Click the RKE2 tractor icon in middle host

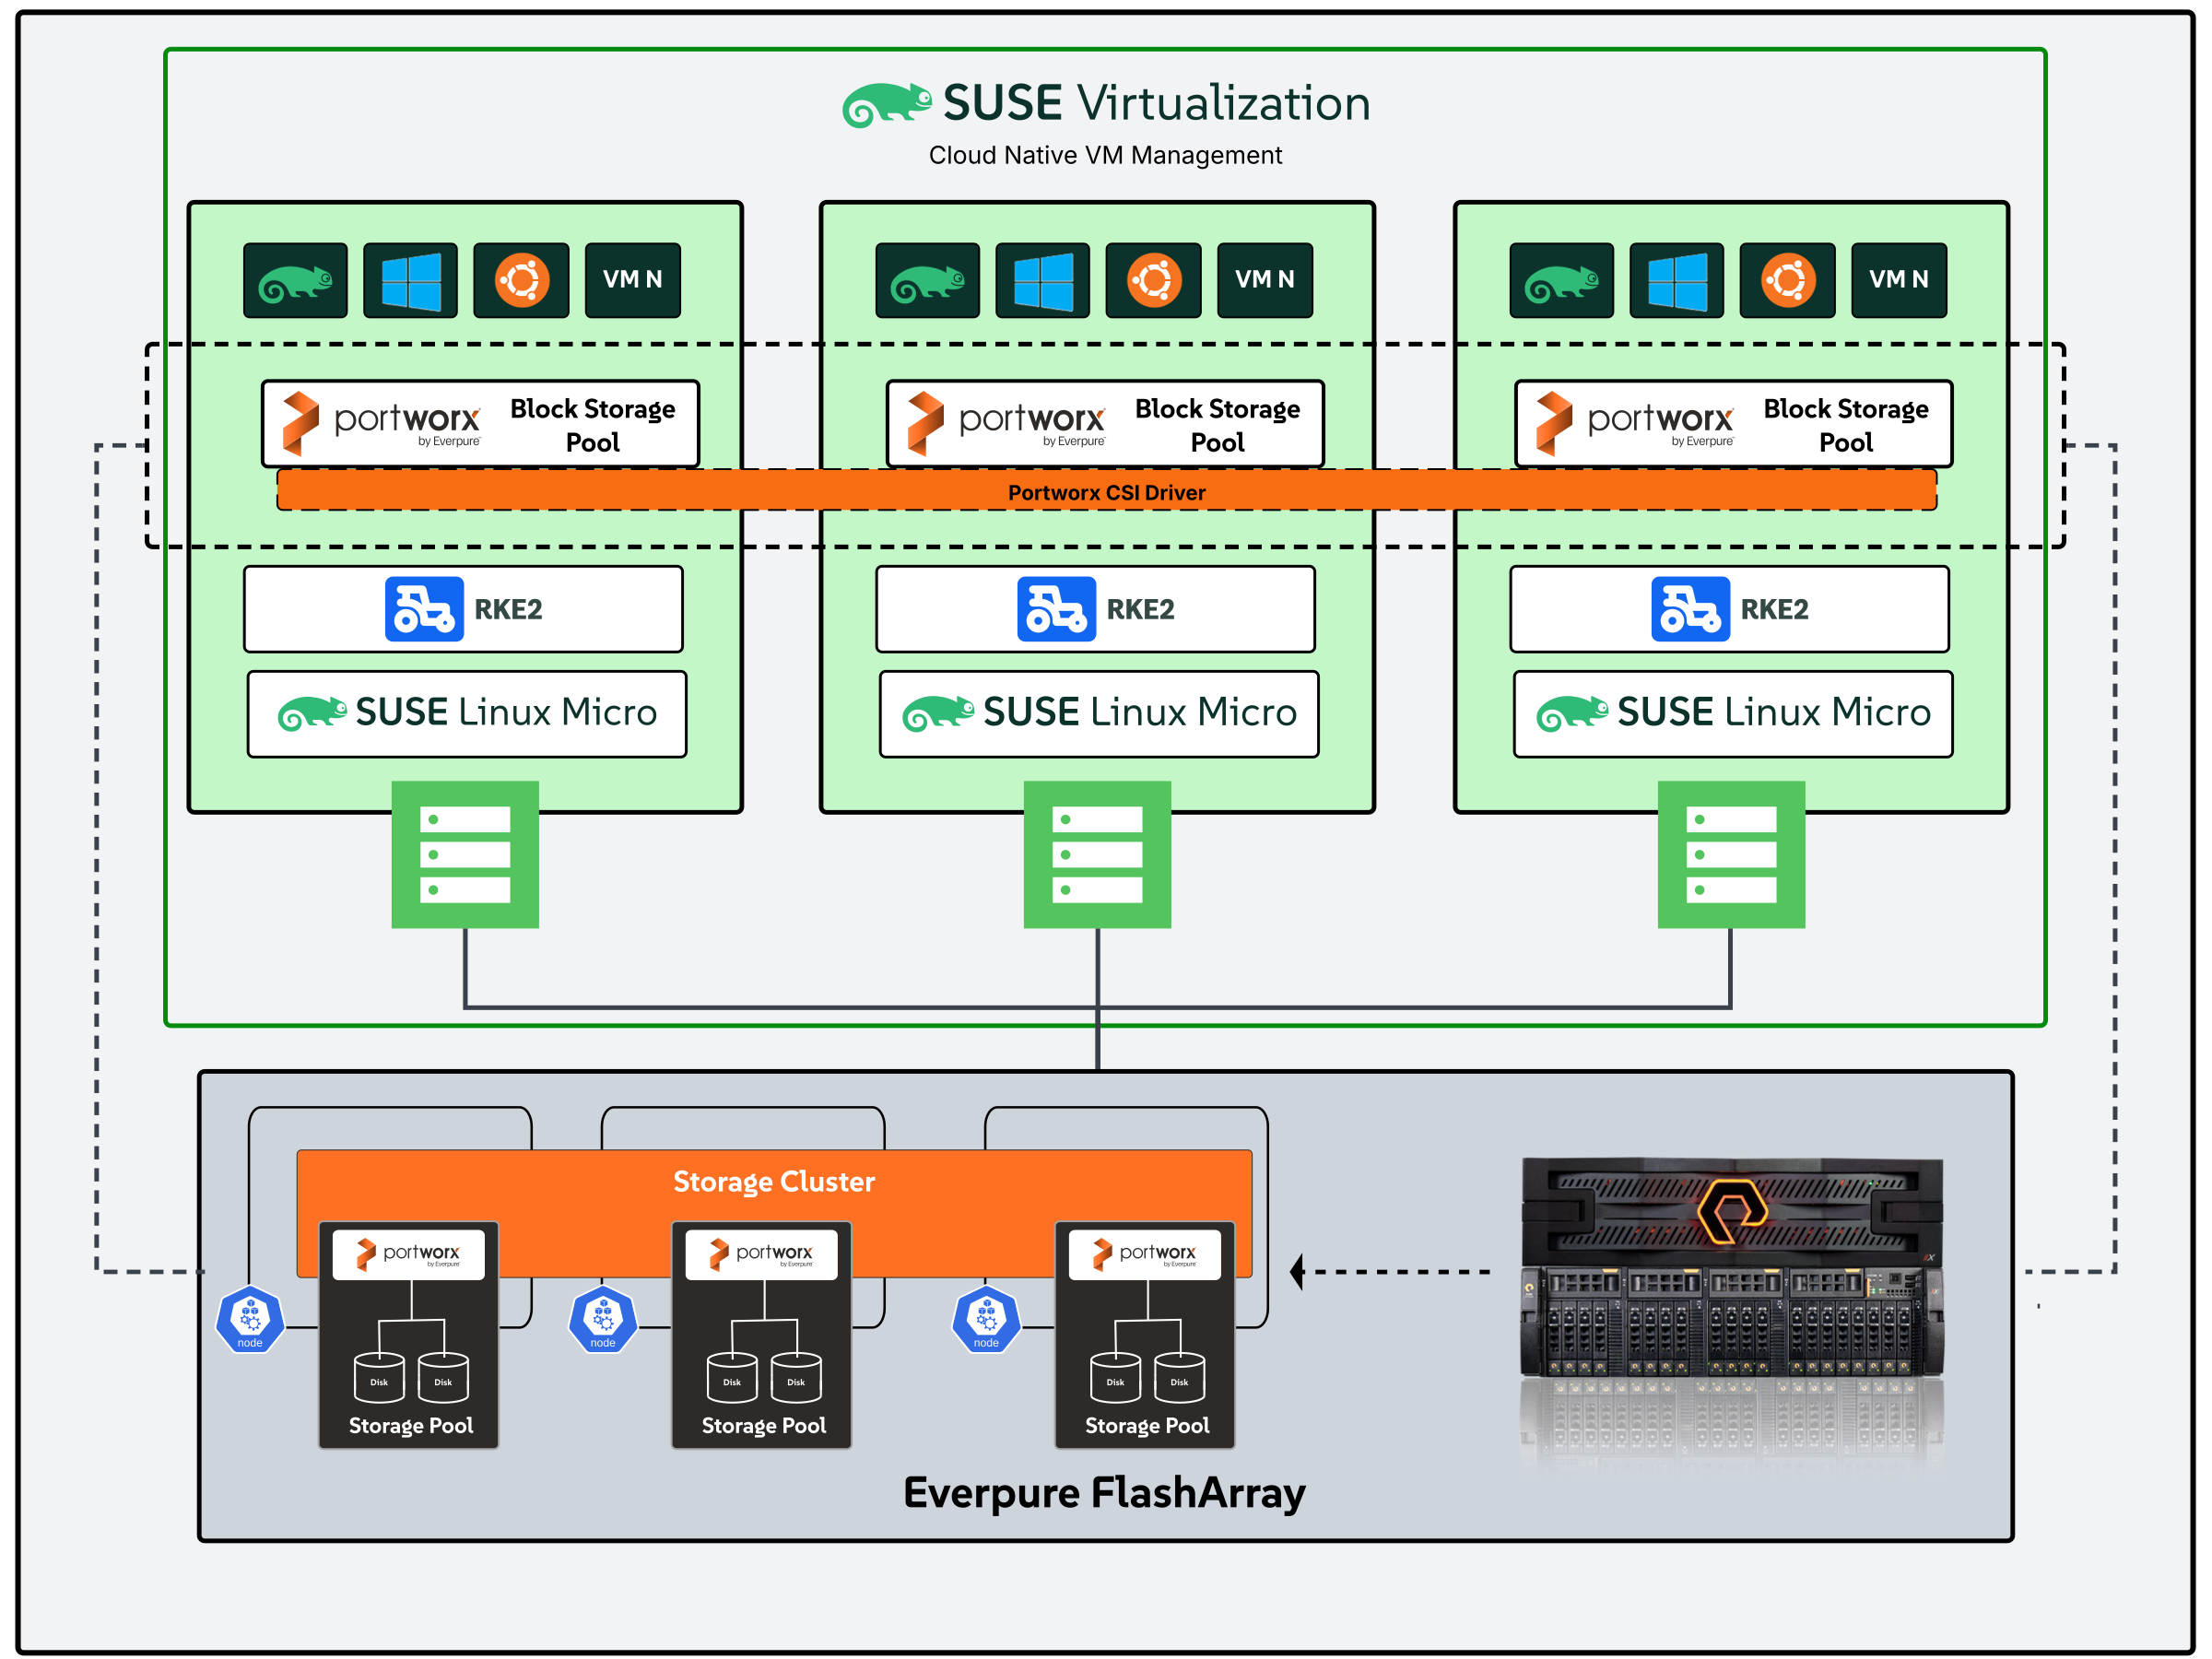(x=1056, y=608)
